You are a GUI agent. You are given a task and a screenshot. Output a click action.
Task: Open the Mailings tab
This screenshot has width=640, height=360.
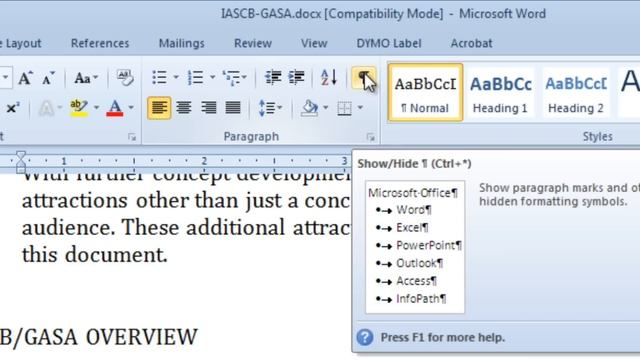(182, 43)
